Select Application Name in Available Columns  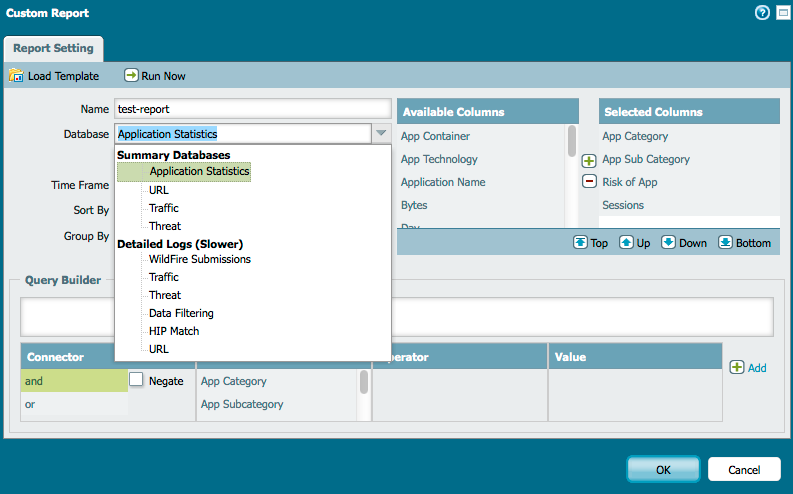[x=443, y=182]
